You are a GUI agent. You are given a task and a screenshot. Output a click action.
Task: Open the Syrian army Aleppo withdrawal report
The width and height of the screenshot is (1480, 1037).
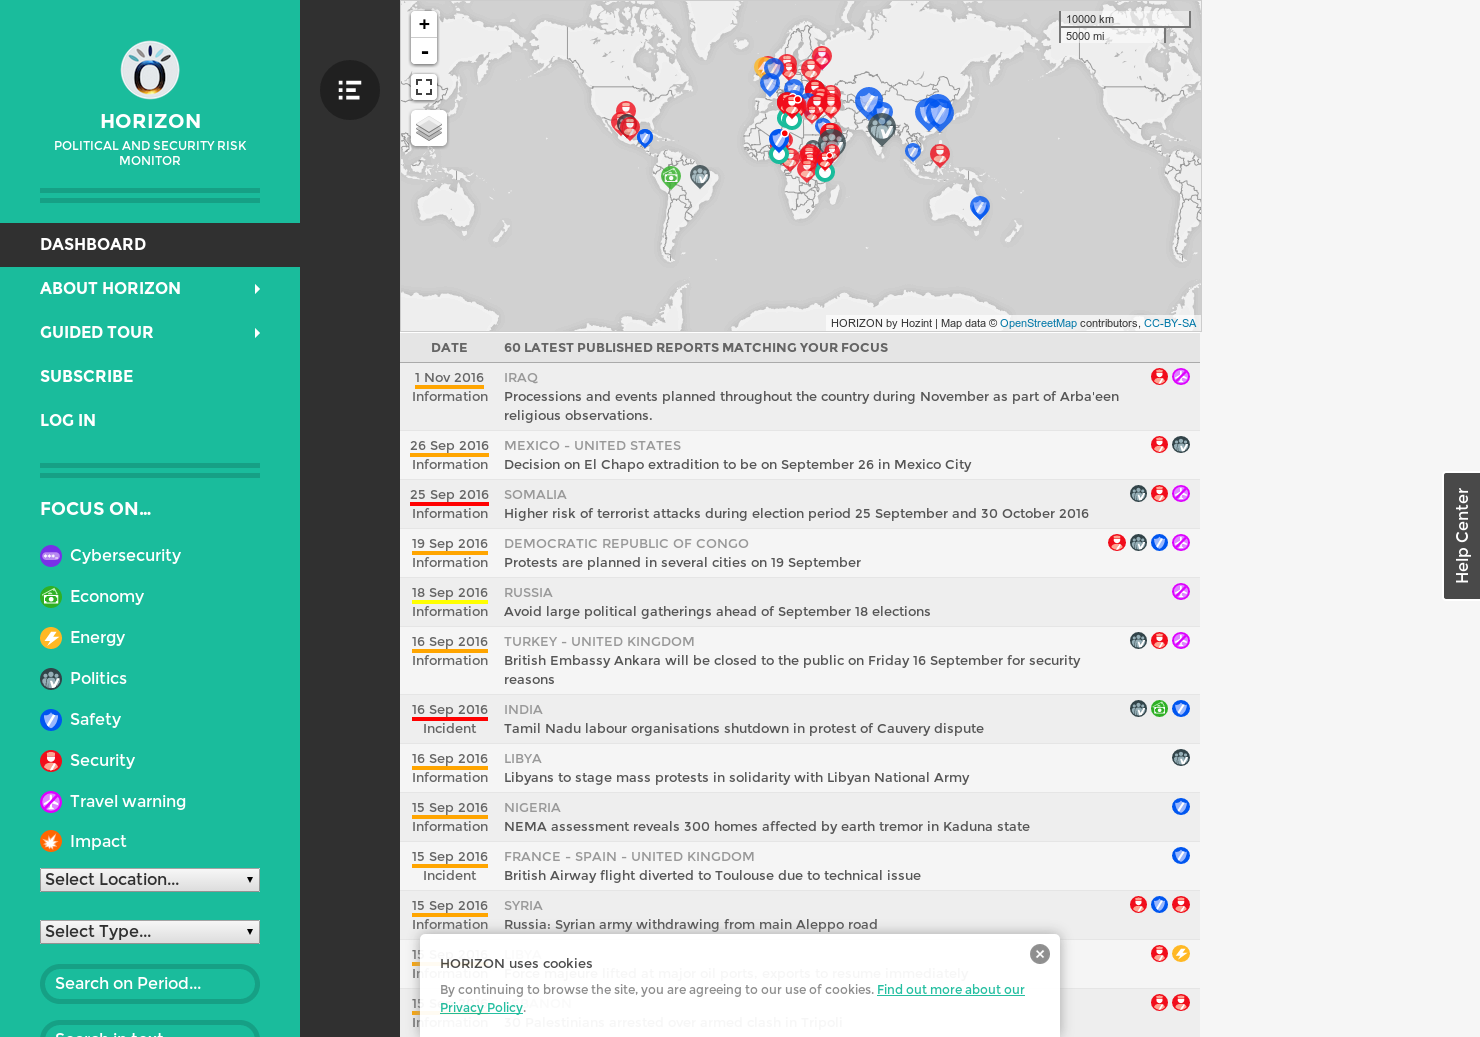[690, 925]
